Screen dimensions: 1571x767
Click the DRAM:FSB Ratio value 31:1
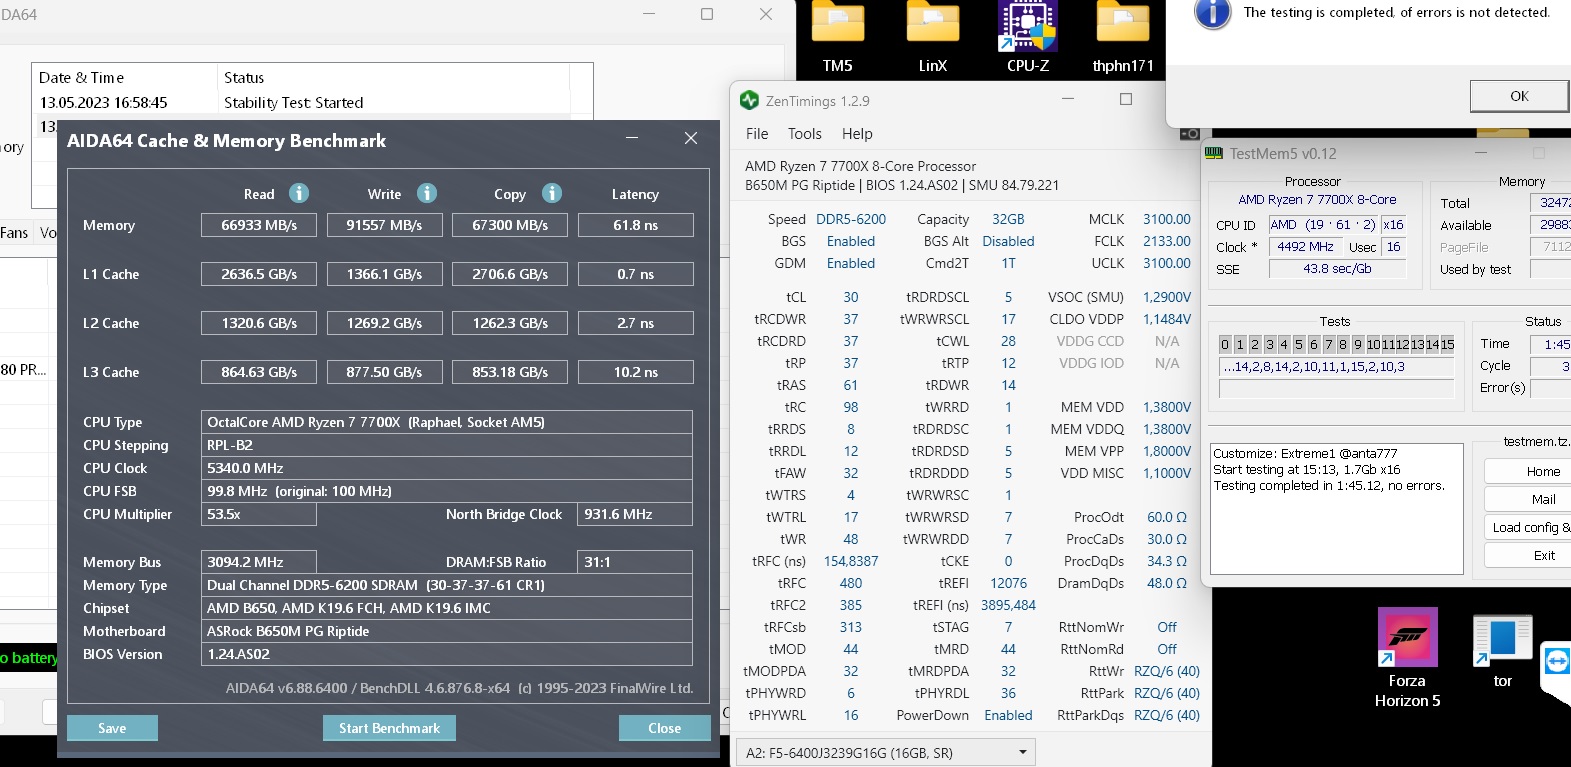pyautogui.click(x=635, y=562)
